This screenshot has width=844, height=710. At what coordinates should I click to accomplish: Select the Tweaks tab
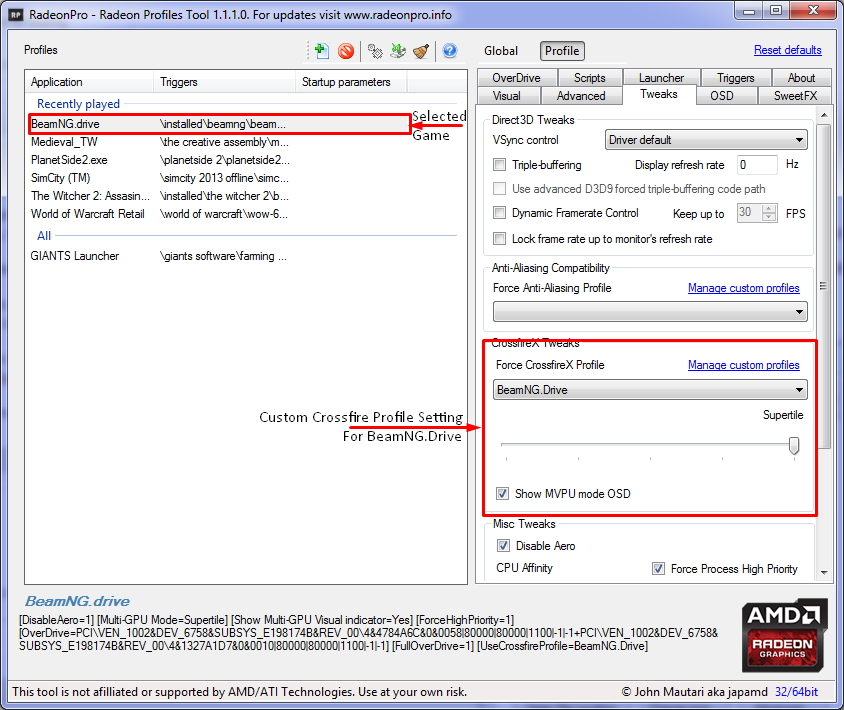659,94
